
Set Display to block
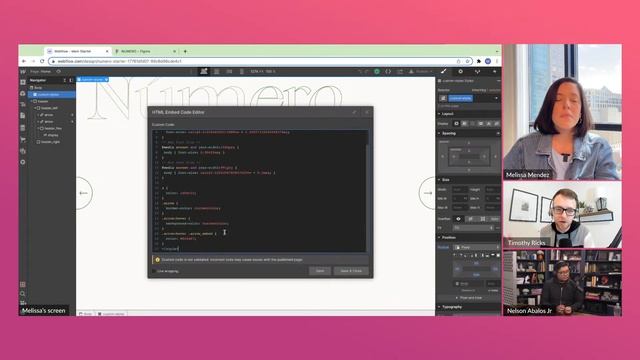click(x=456, y=124)
